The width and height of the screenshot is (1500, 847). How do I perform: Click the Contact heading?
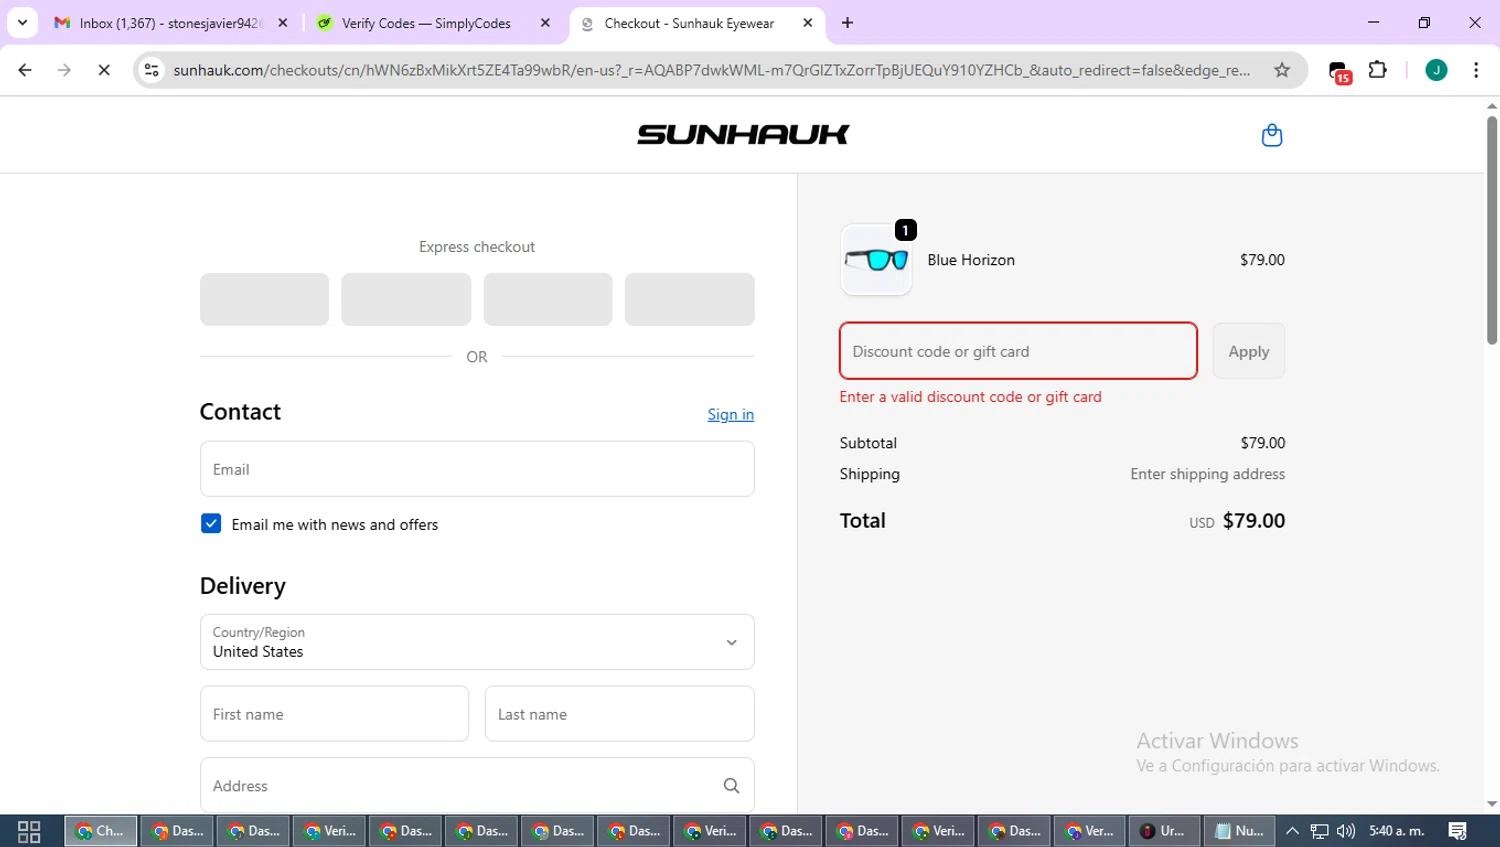[x=240, y=412]
